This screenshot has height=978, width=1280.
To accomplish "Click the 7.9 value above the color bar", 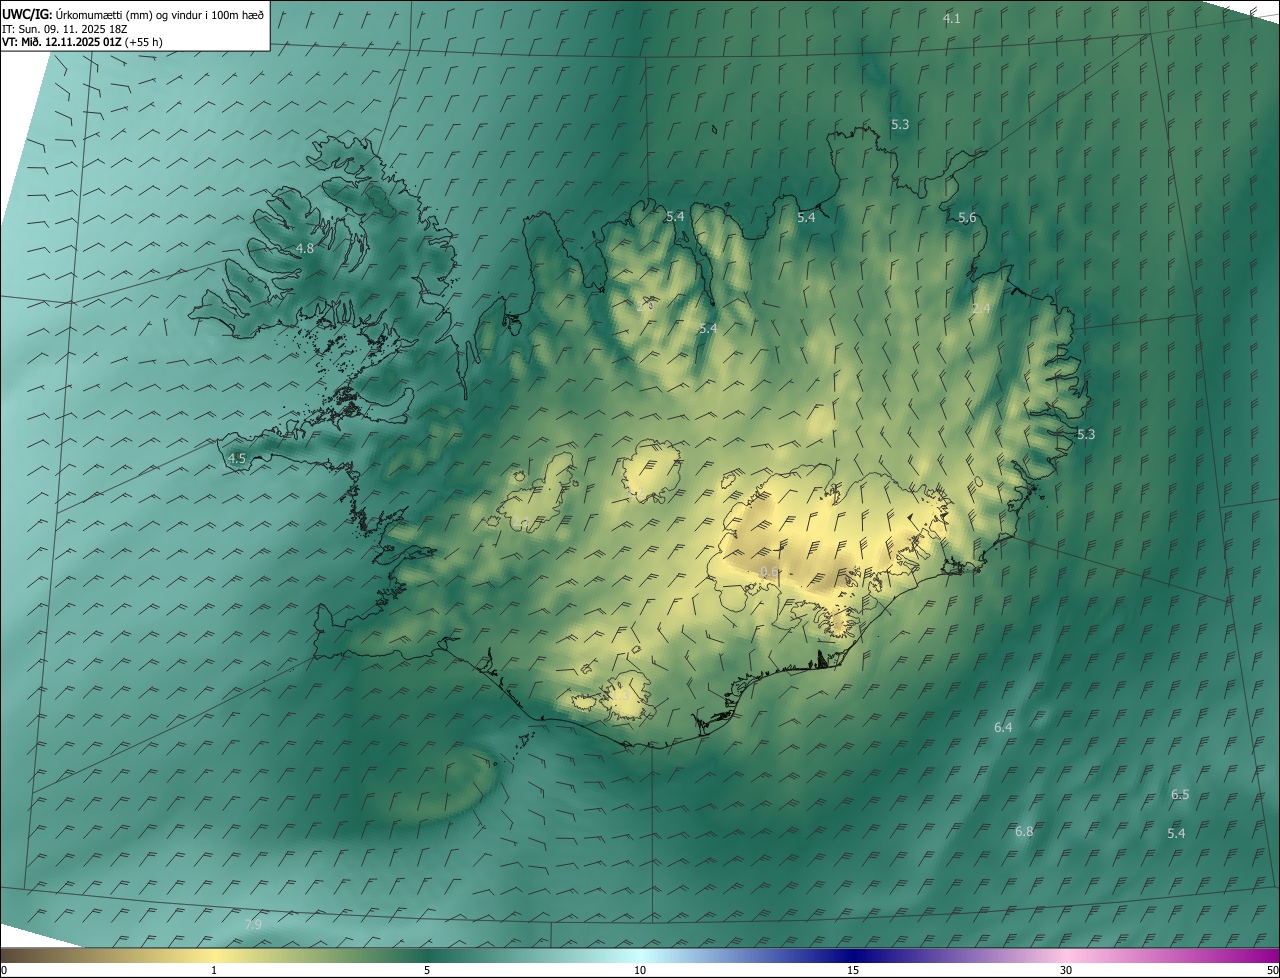I will pos(253,925).
